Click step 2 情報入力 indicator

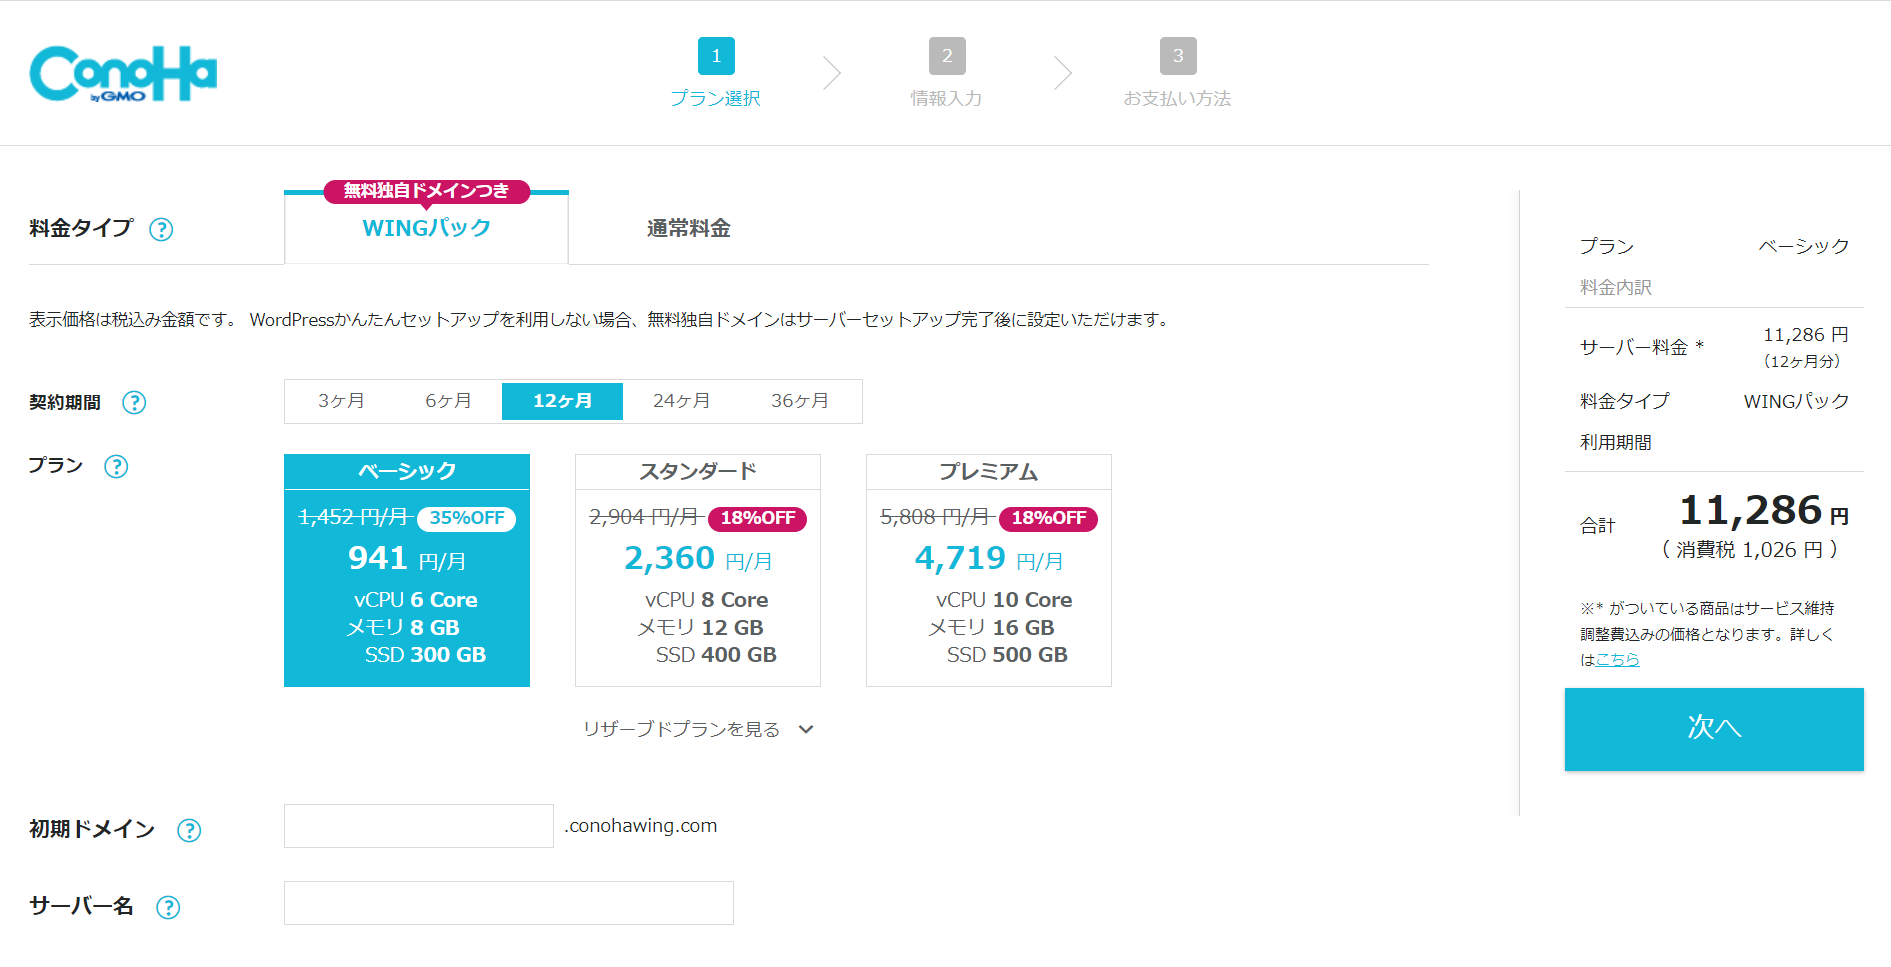click(946, 73)
